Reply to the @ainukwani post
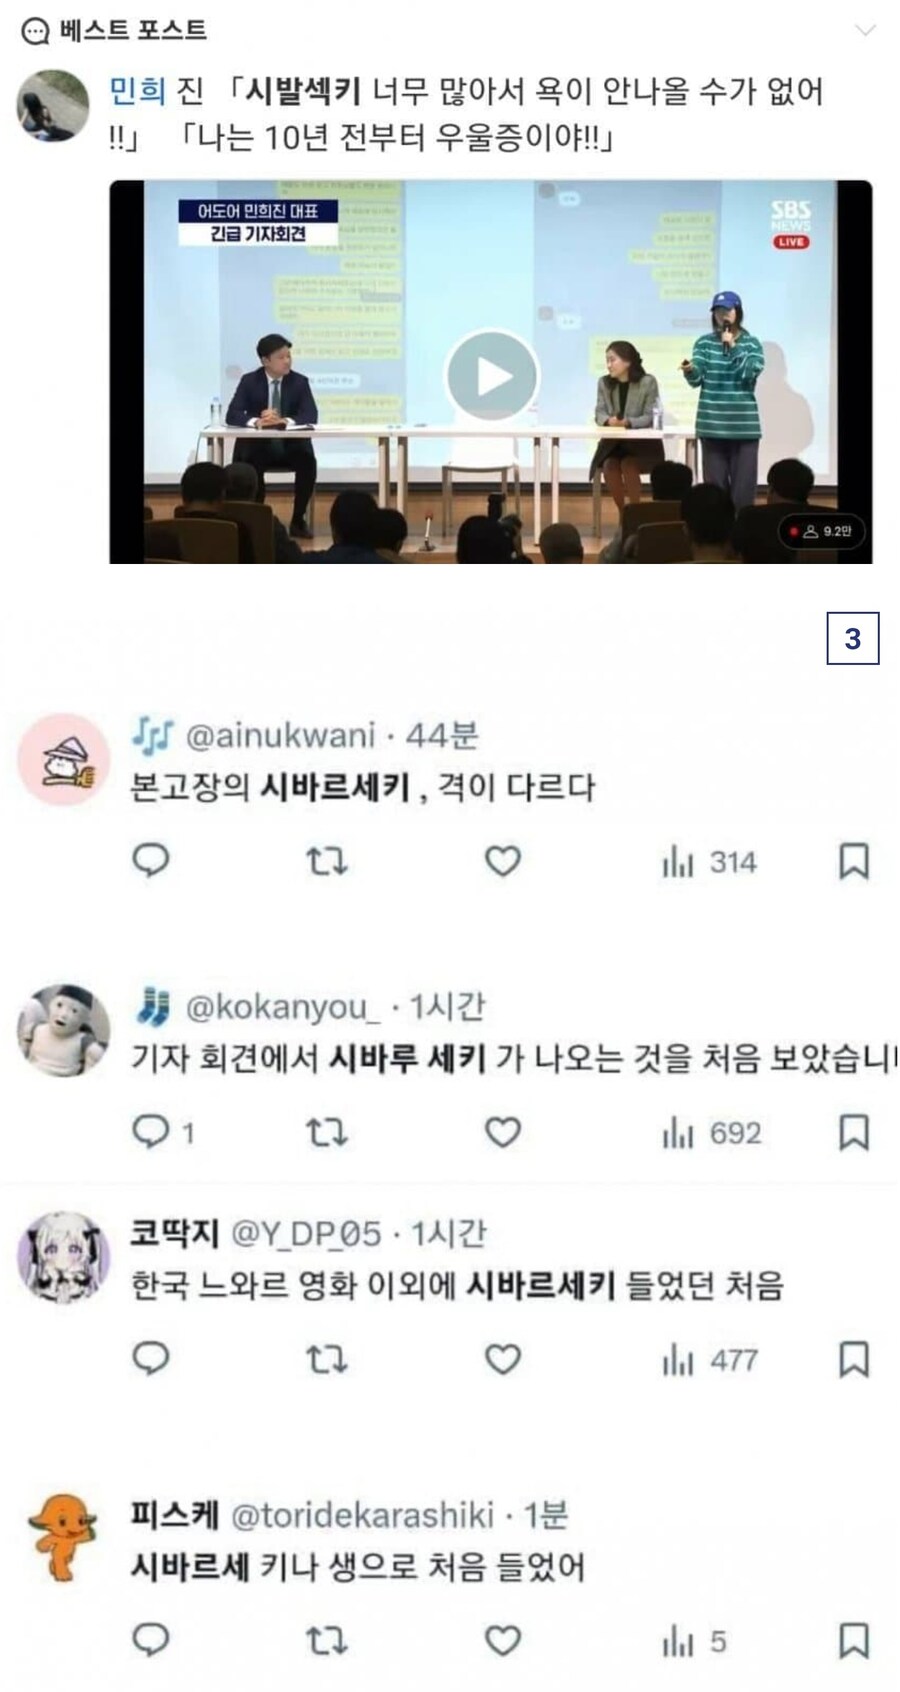900x1692 pixels. tap(151, 861)
